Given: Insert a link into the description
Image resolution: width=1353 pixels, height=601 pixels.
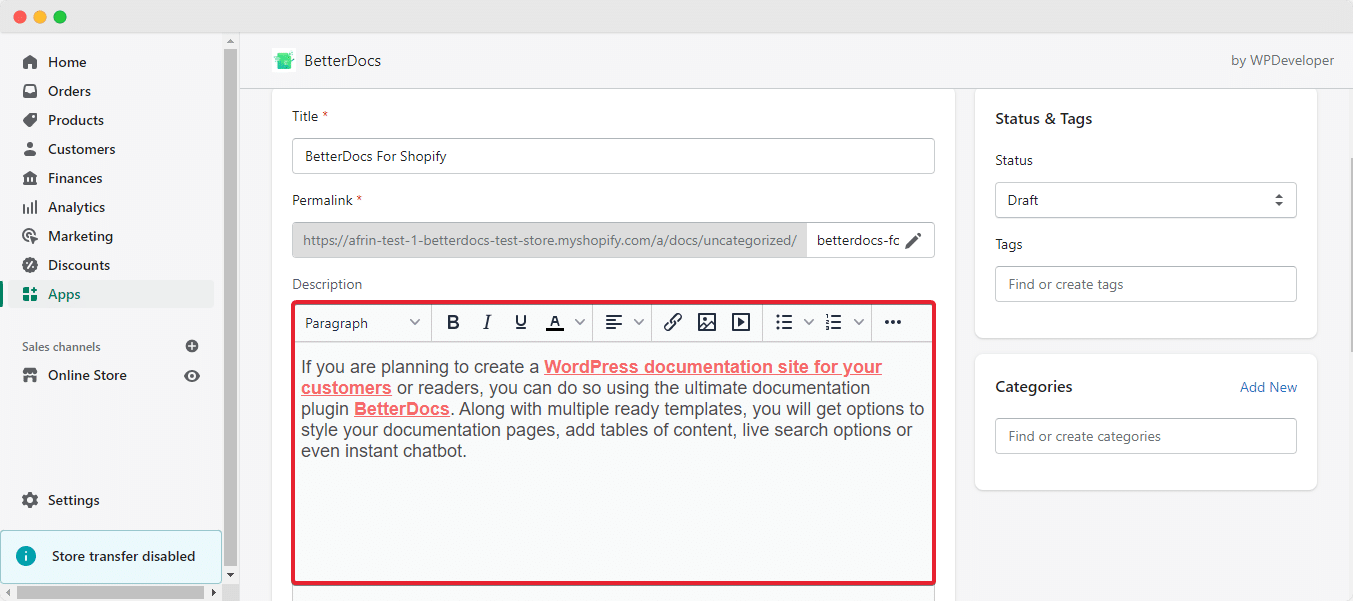Looking at the screenshot, I should point(672,321).
